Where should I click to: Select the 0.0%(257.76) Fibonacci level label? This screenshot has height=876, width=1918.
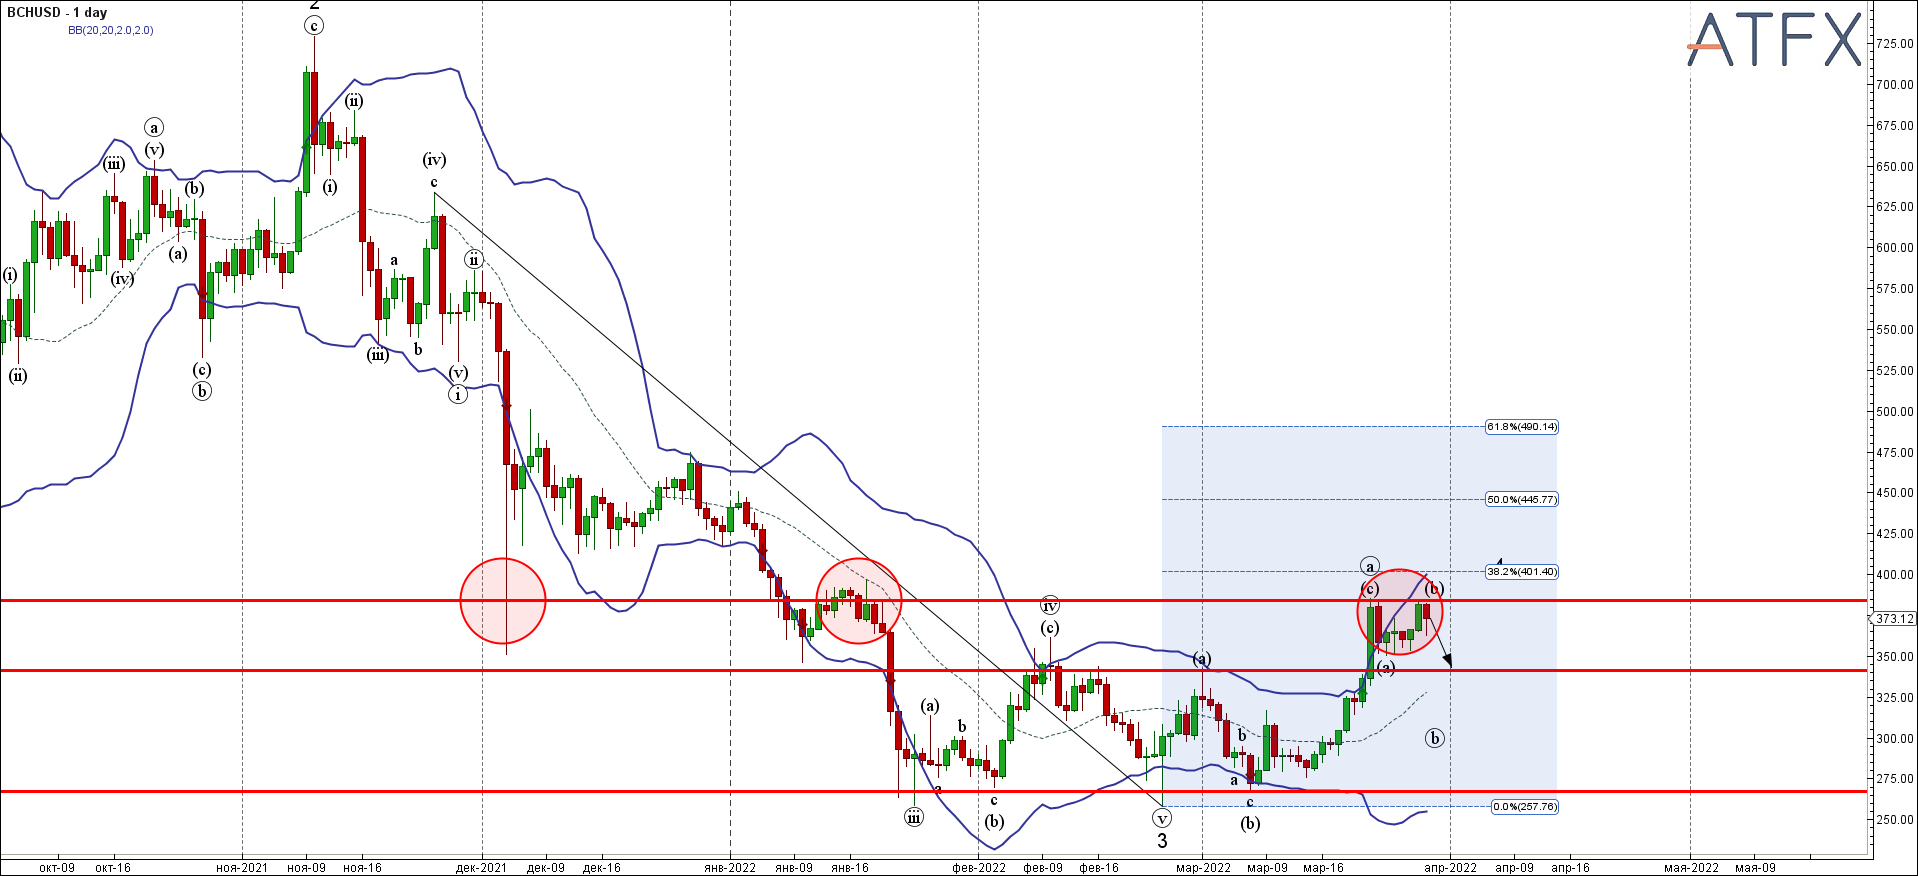point(1524,806)
